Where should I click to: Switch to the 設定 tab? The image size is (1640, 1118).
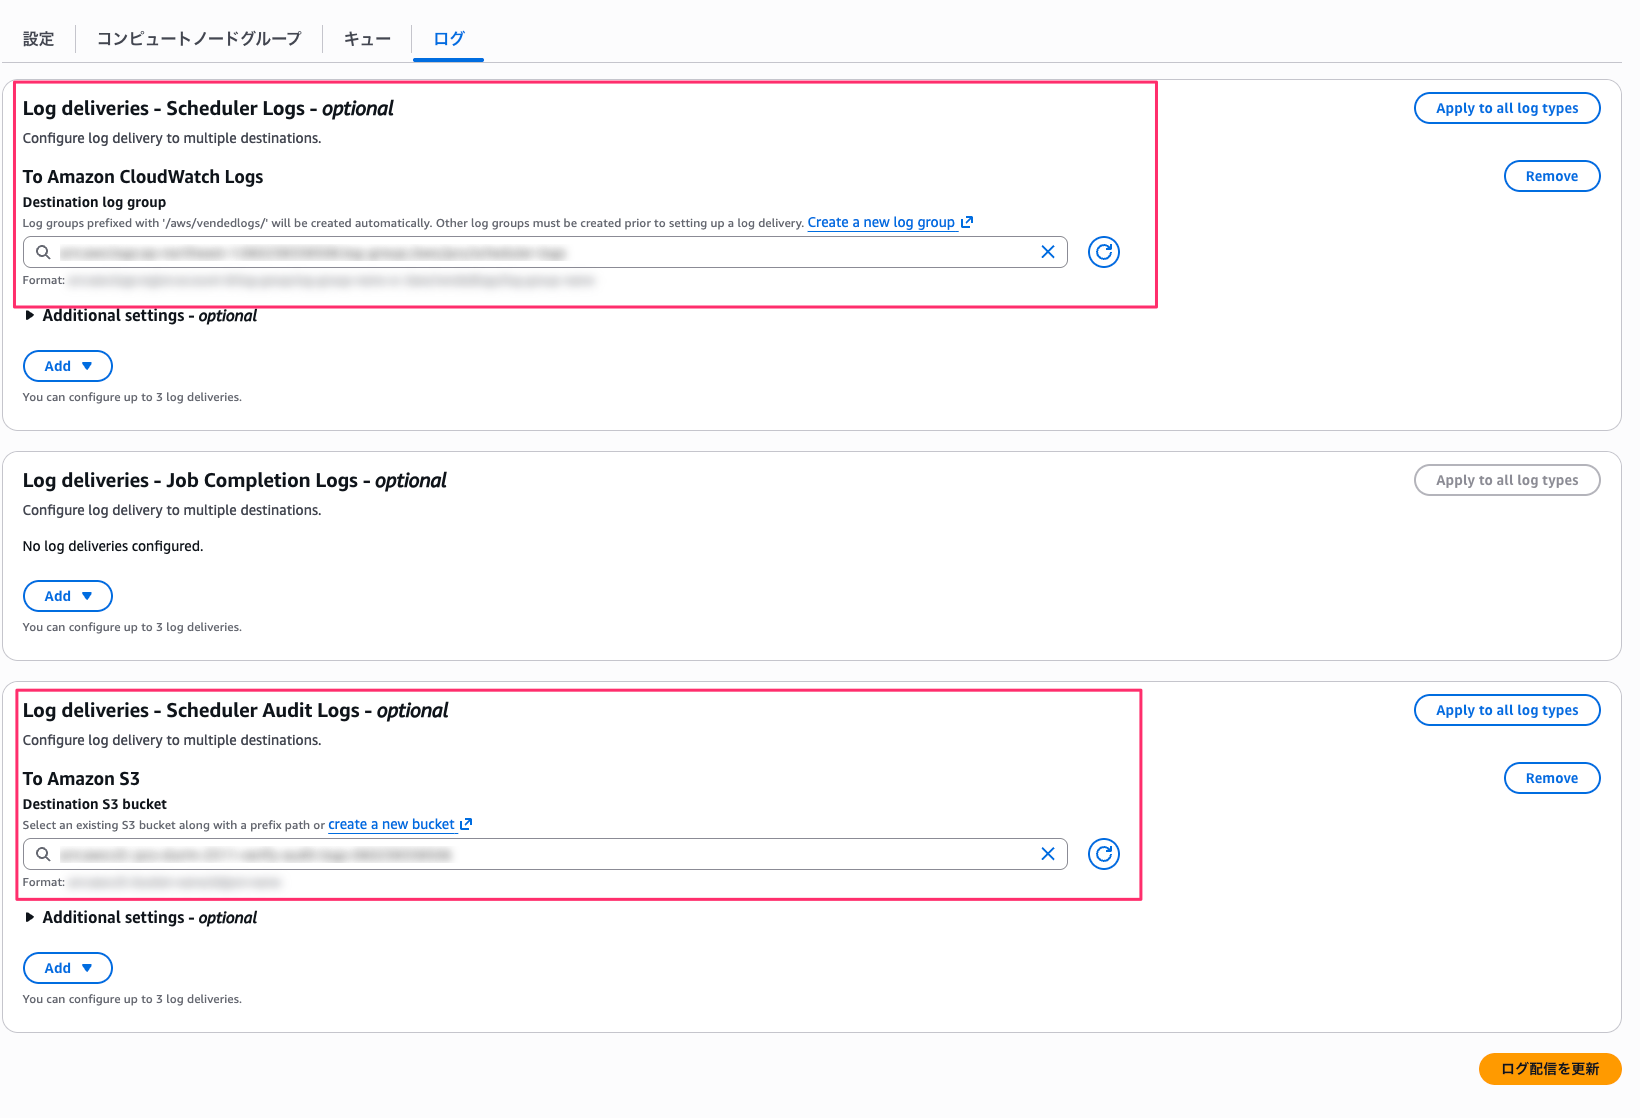coord(39,39)
